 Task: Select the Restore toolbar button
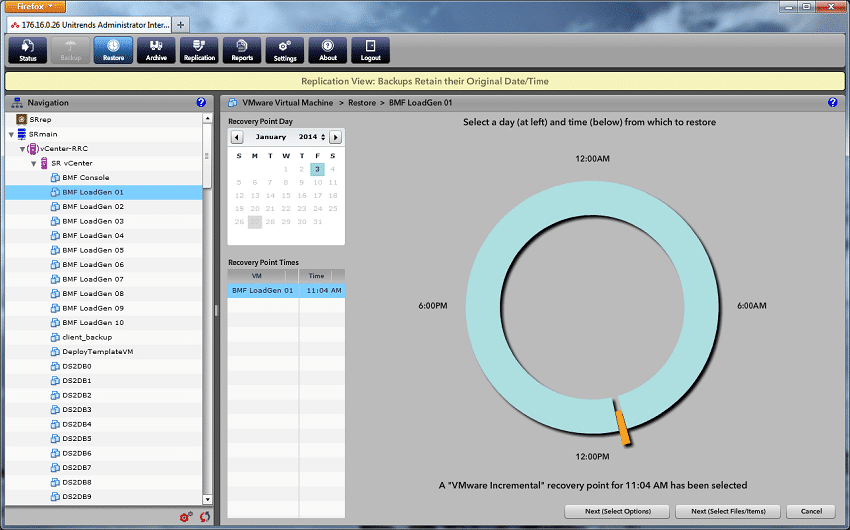(113, 50)
